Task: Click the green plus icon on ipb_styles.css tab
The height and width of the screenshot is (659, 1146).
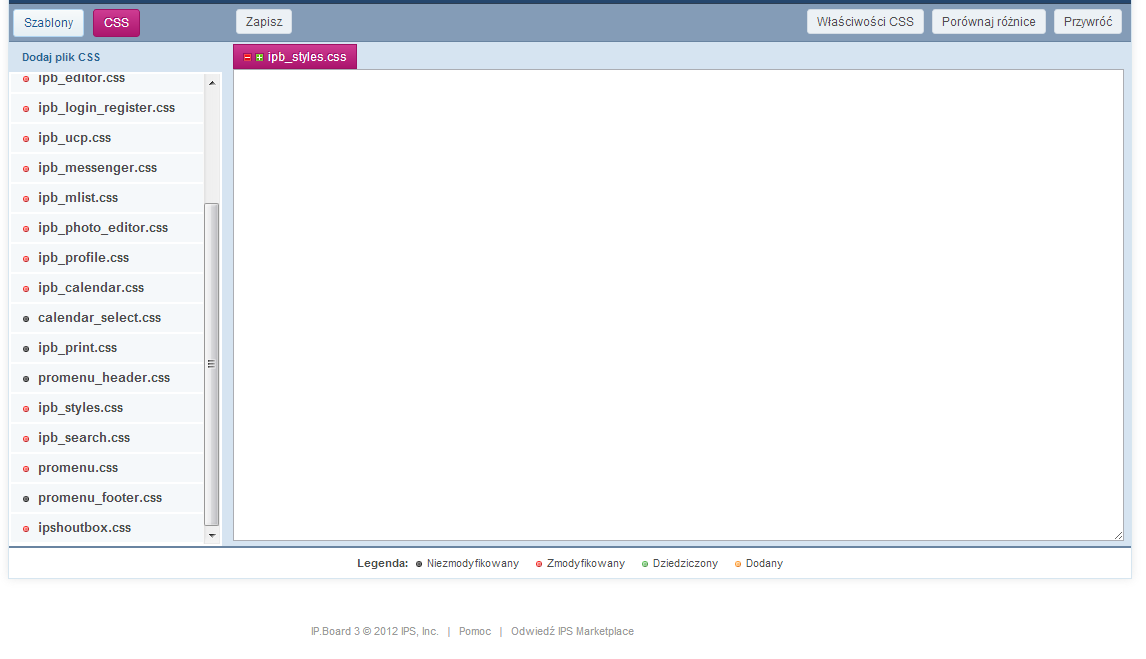Action: pos(259,58)
